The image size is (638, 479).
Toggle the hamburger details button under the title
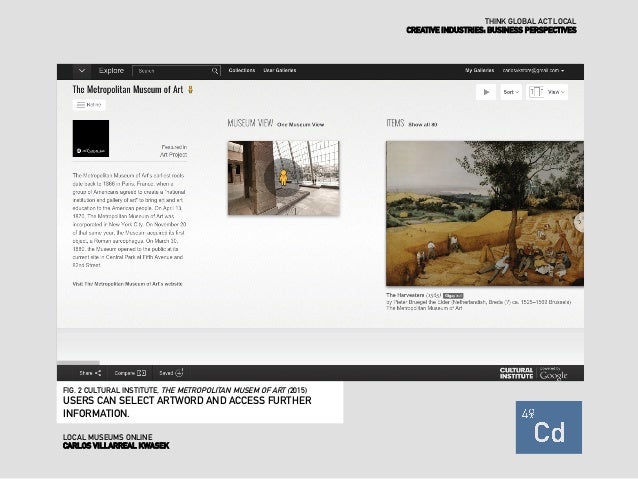click(x=89, y=105)
